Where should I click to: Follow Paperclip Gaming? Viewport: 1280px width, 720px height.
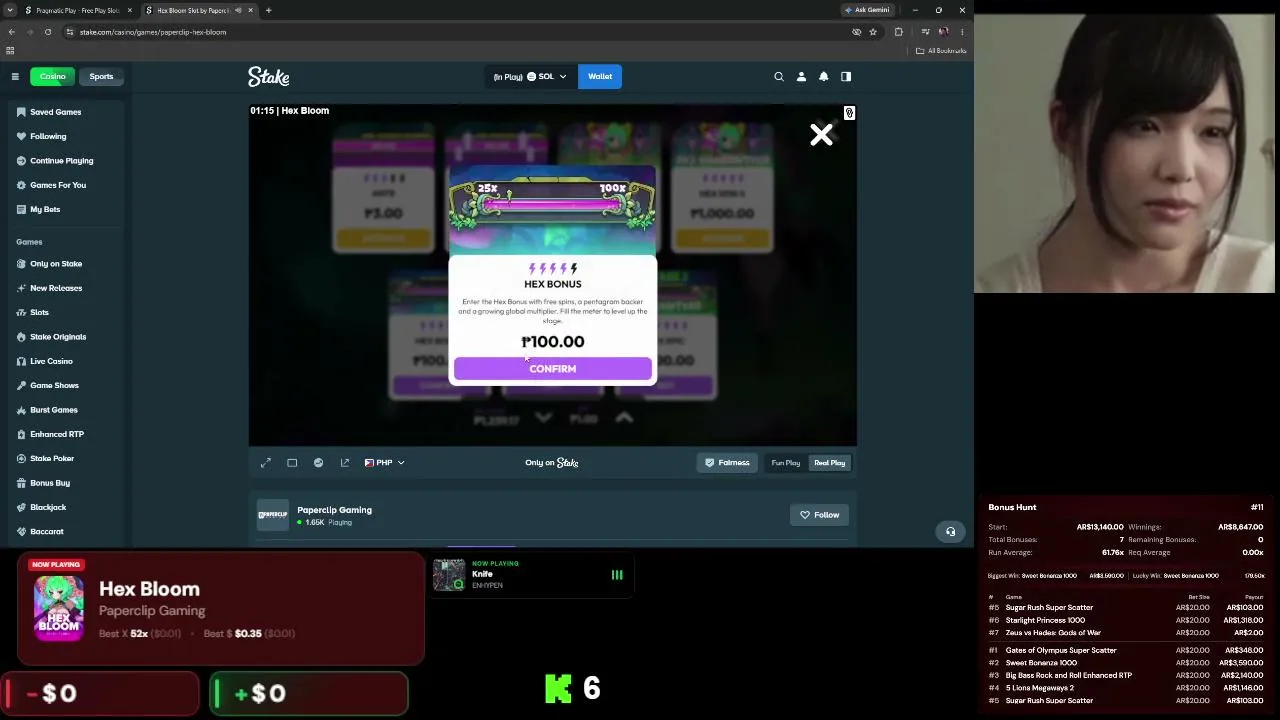click(x=819, y=515)
